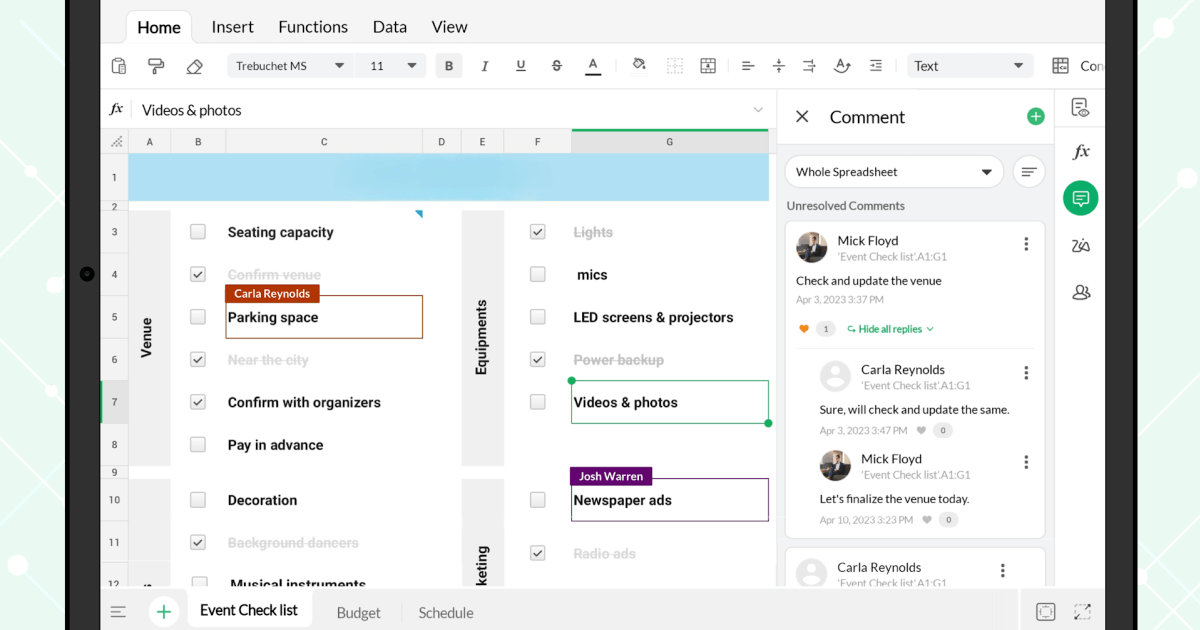Select the clear formatting eraser tool

click(194, 65)
